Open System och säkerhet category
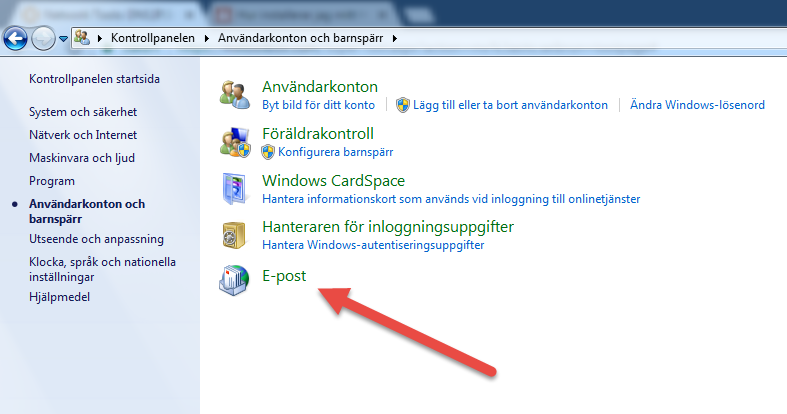Image resolution: width=787 pixels, height=414 pixels. tap(83, 112)
